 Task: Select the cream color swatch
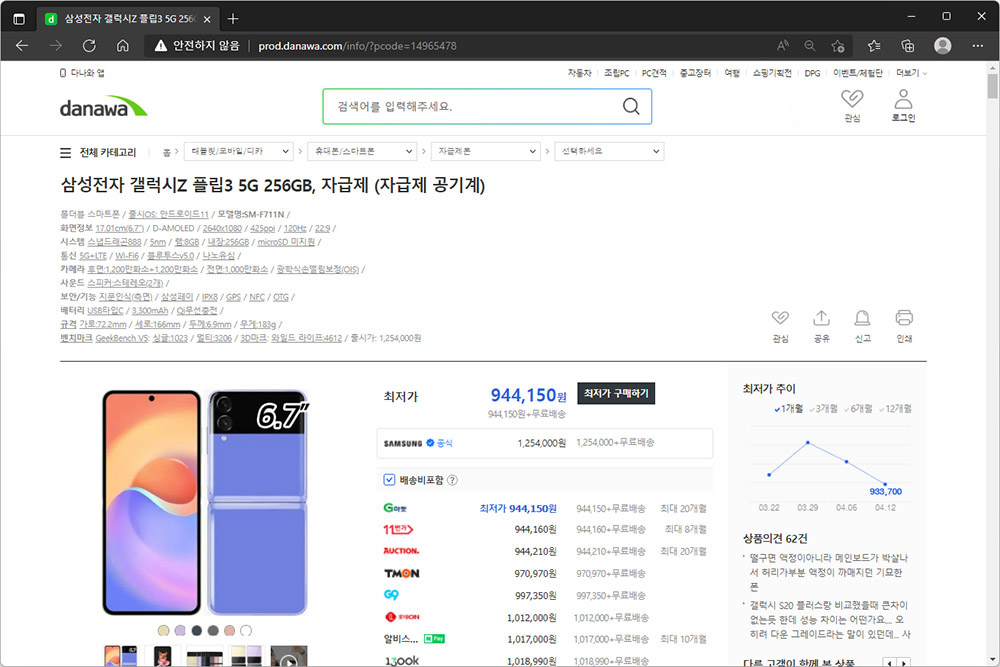[x=163, y=631]
